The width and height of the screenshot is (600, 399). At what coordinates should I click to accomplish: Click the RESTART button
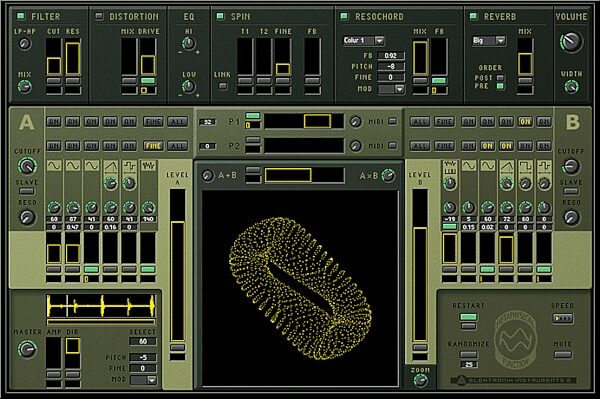coord(468,317)
